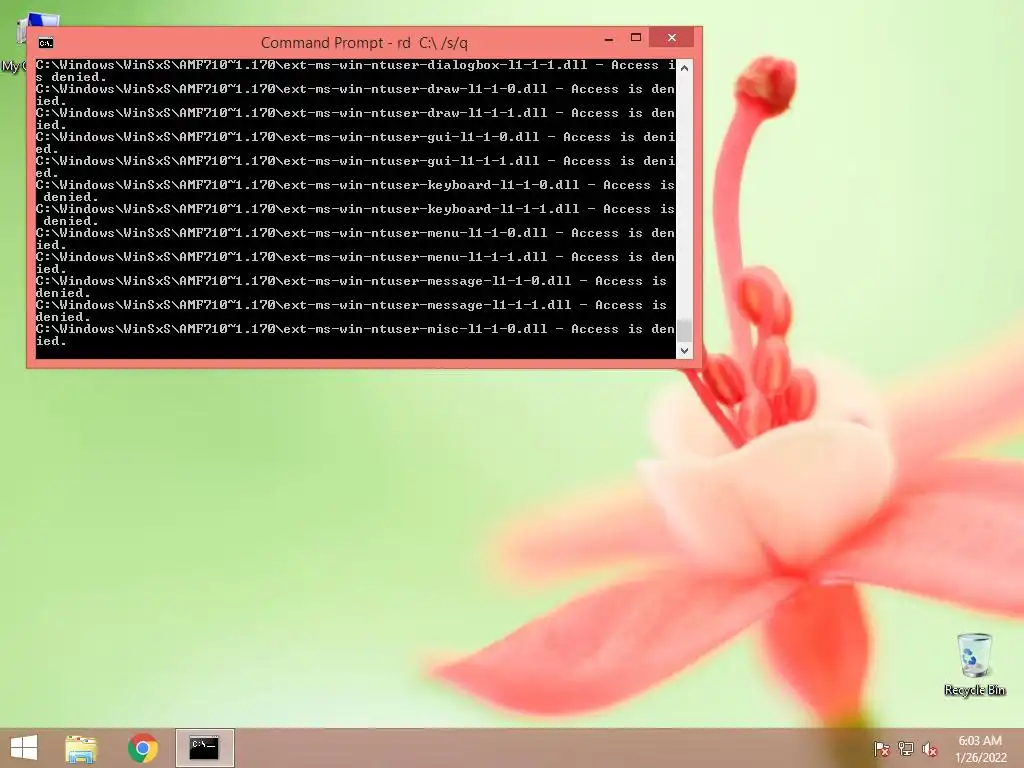Click the console scrollbar thumb
The width and height of the screenshot is (1024, 768).
pos(684,330)
